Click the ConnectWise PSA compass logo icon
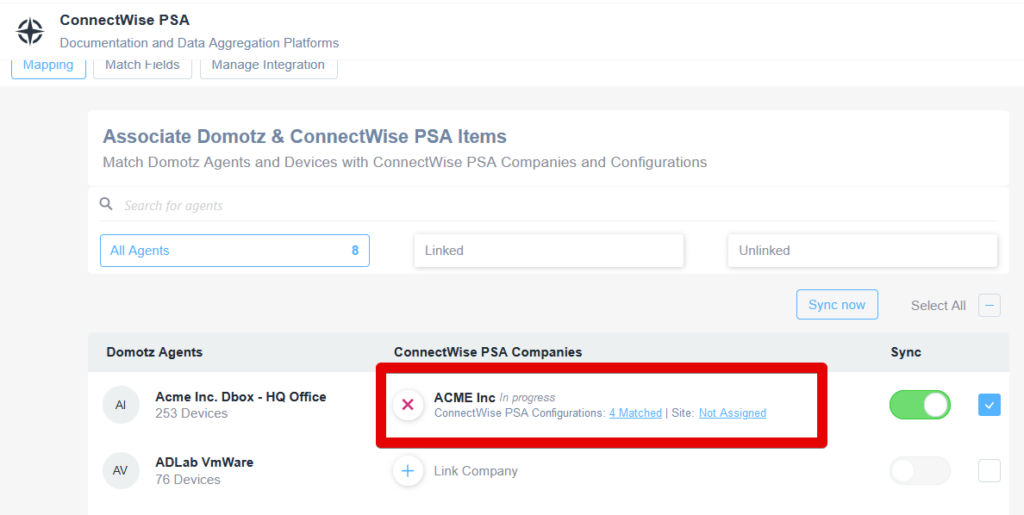The width and height of the screenshot is (1024, 515). tap(30, 31)
